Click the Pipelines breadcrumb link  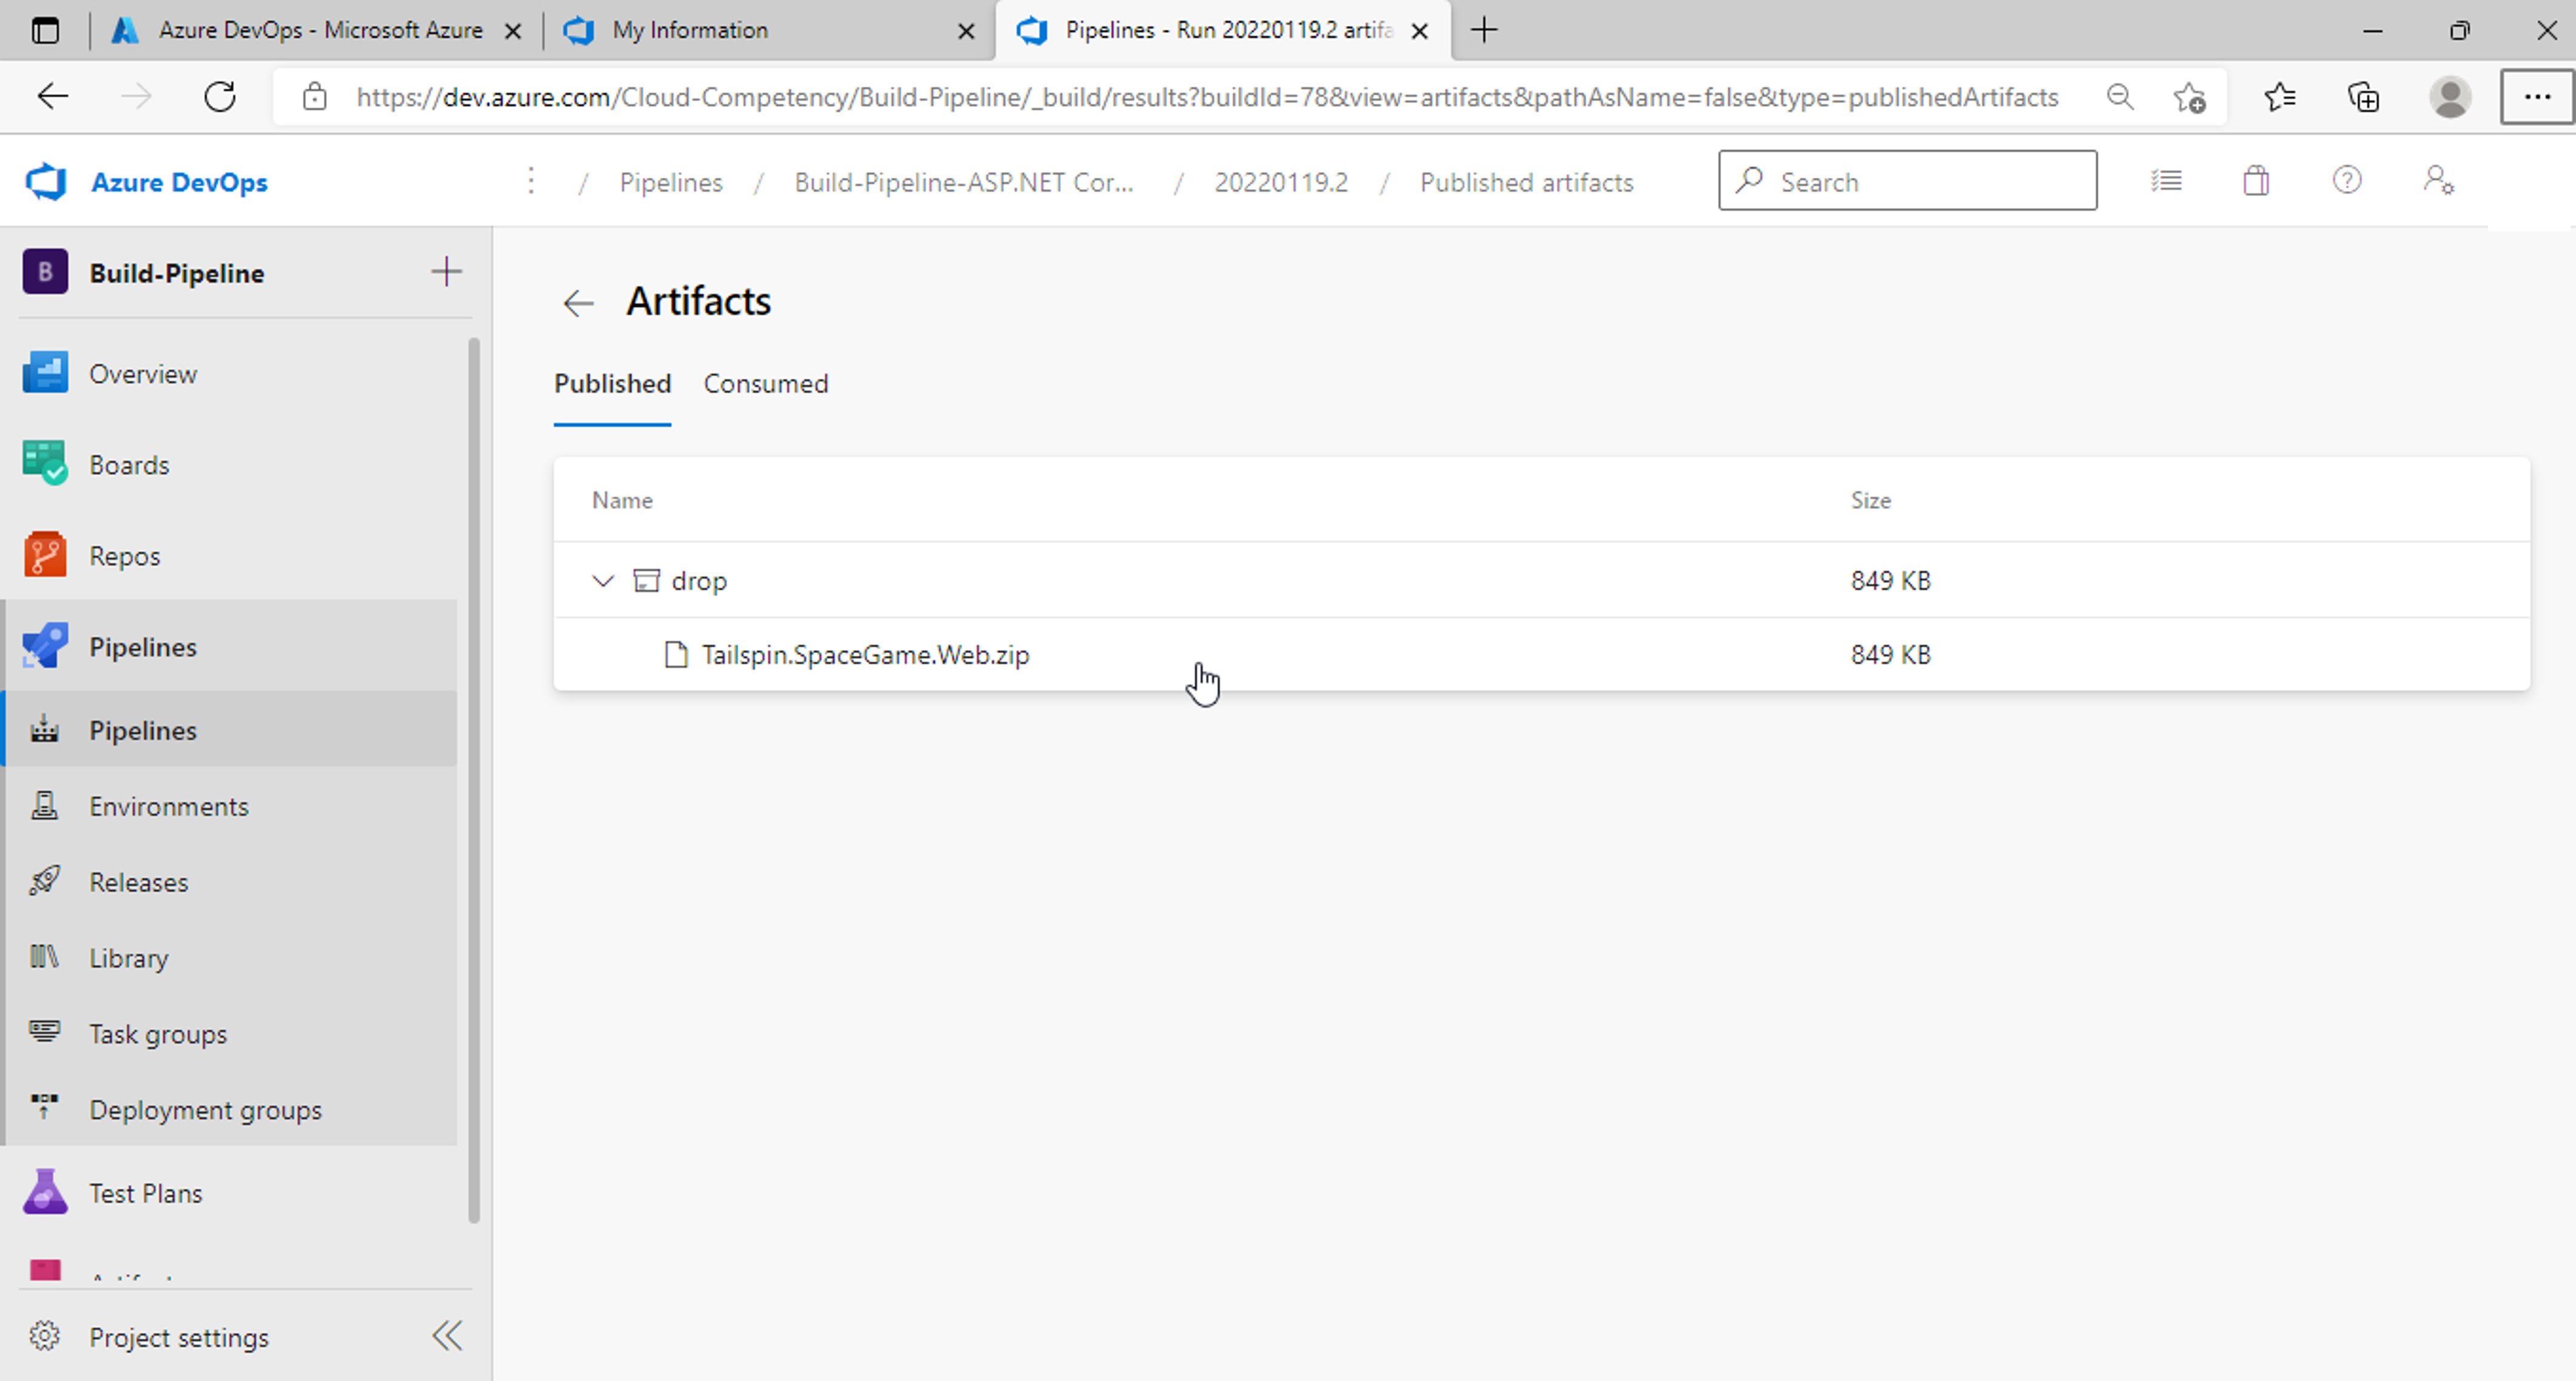coord(671,182)
